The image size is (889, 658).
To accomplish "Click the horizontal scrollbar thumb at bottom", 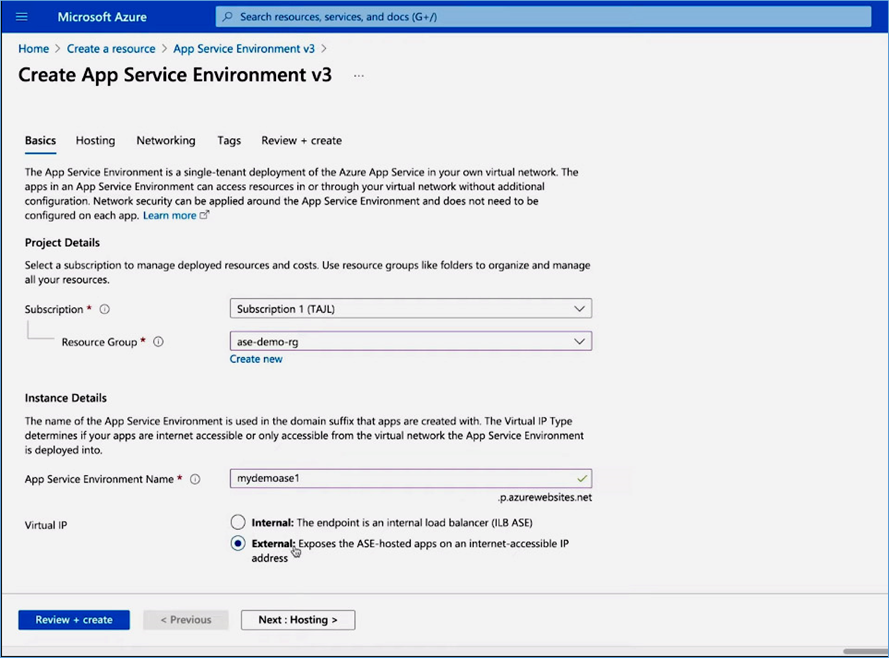I will click(865, 651).
